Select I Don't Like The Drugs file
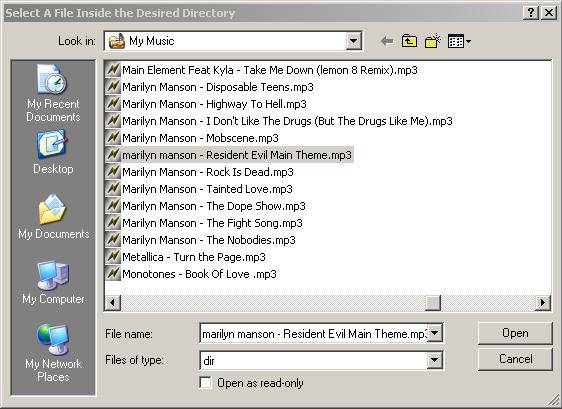The height and width of the screenshot is (409, 562). (x=287, y=121)
